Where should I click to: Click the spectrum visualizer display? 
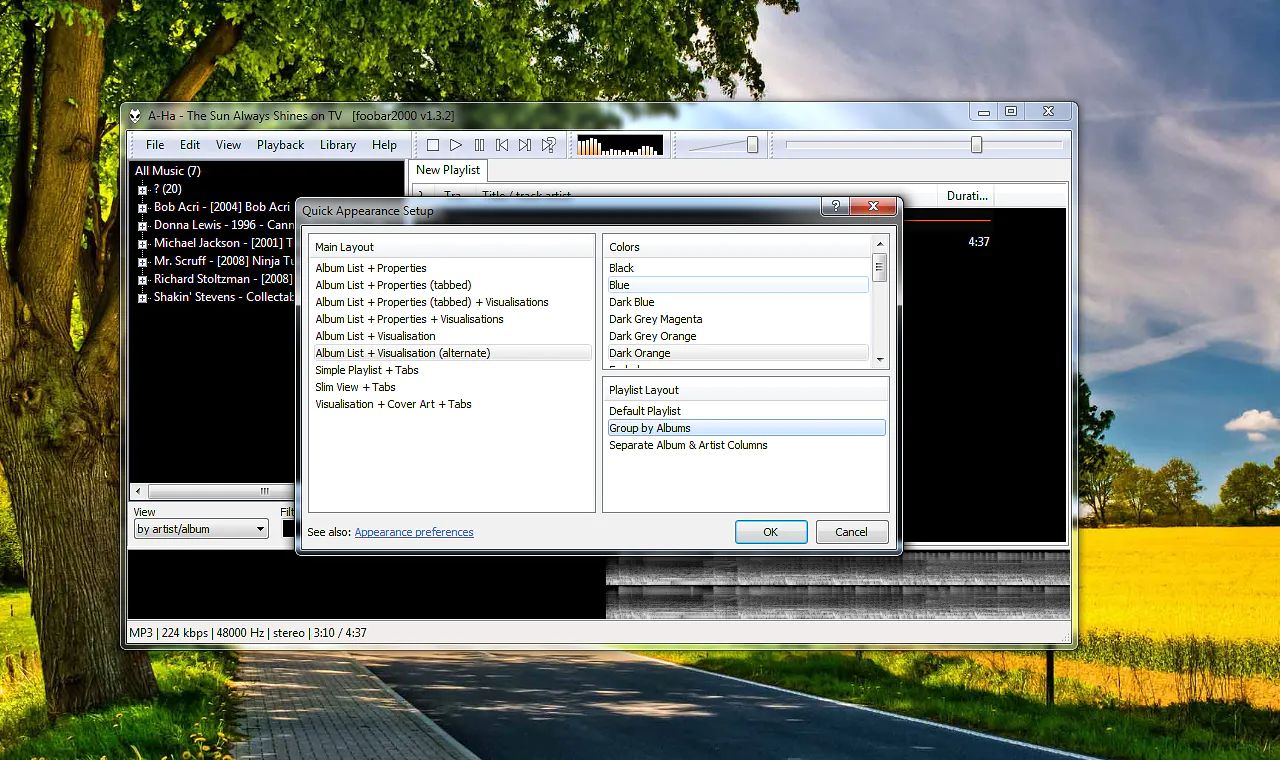(618, 144)
